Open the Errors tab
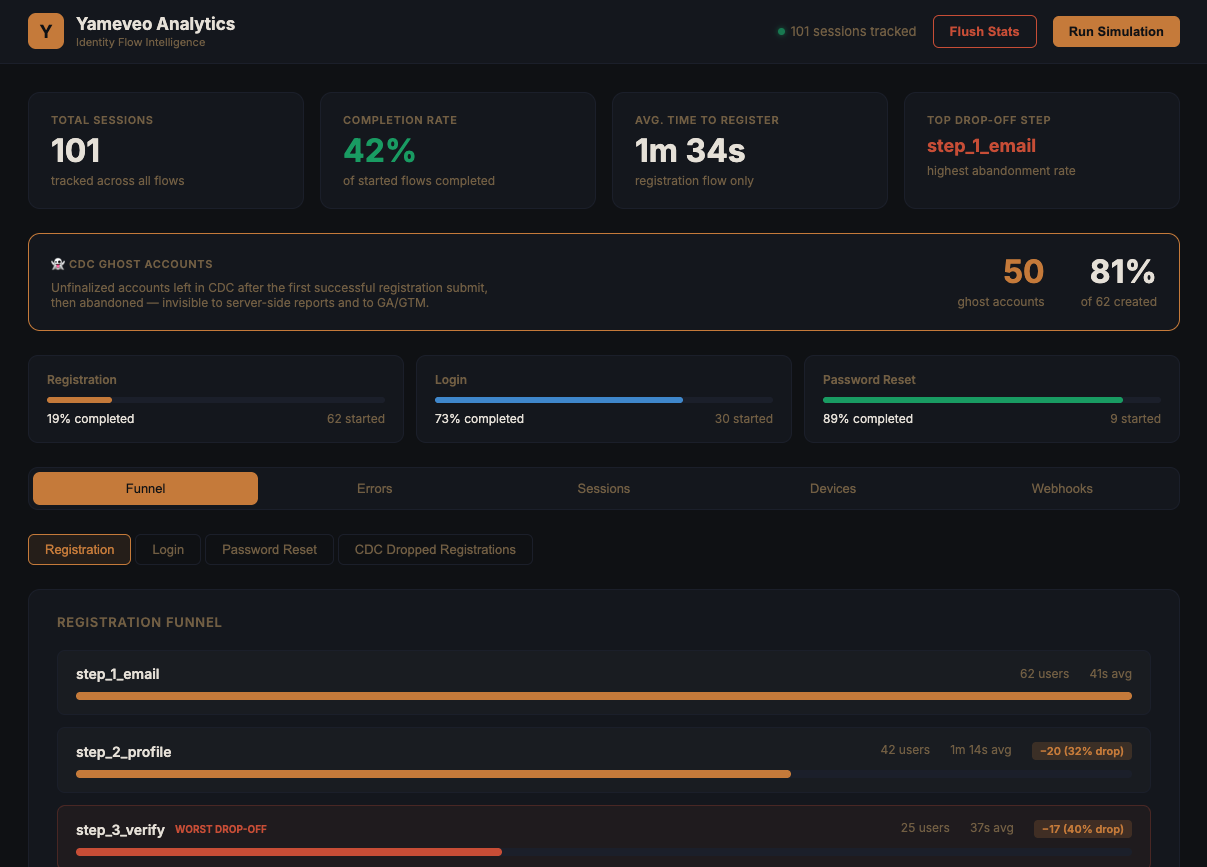This screenshot has width=1207, height=867. point(375,489)
